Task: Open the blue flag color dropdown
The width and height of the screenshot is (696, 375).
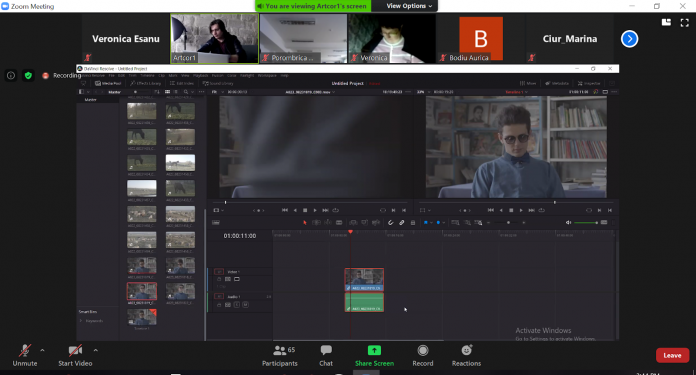Action: (431, 222)
